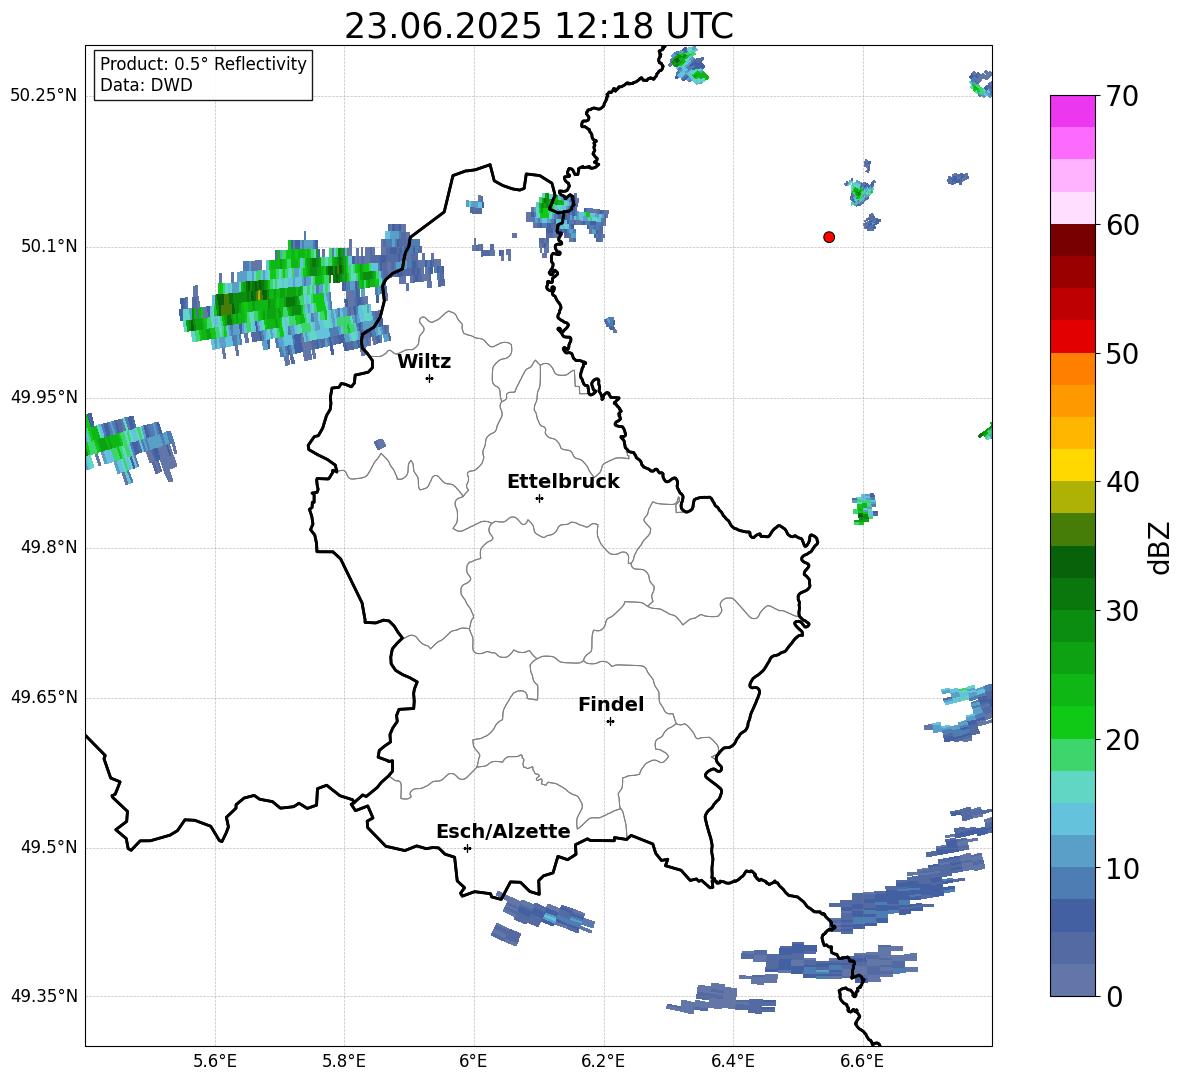Click the 6°E longitude tick label
The width and height of the screenshot is (1184, 1081).
tap(473, 1061)
